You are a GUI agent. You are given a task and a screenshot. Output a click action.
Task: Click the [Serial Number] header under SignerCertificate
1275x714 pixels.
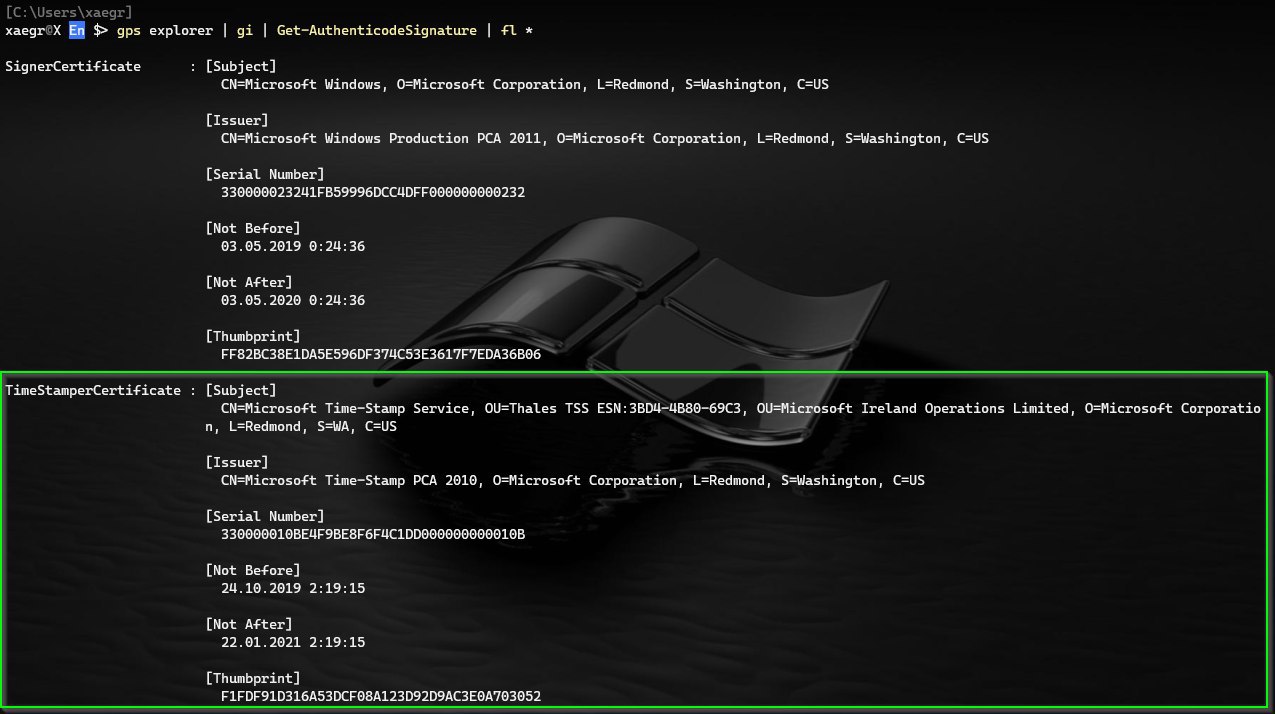tap(265, 174)
